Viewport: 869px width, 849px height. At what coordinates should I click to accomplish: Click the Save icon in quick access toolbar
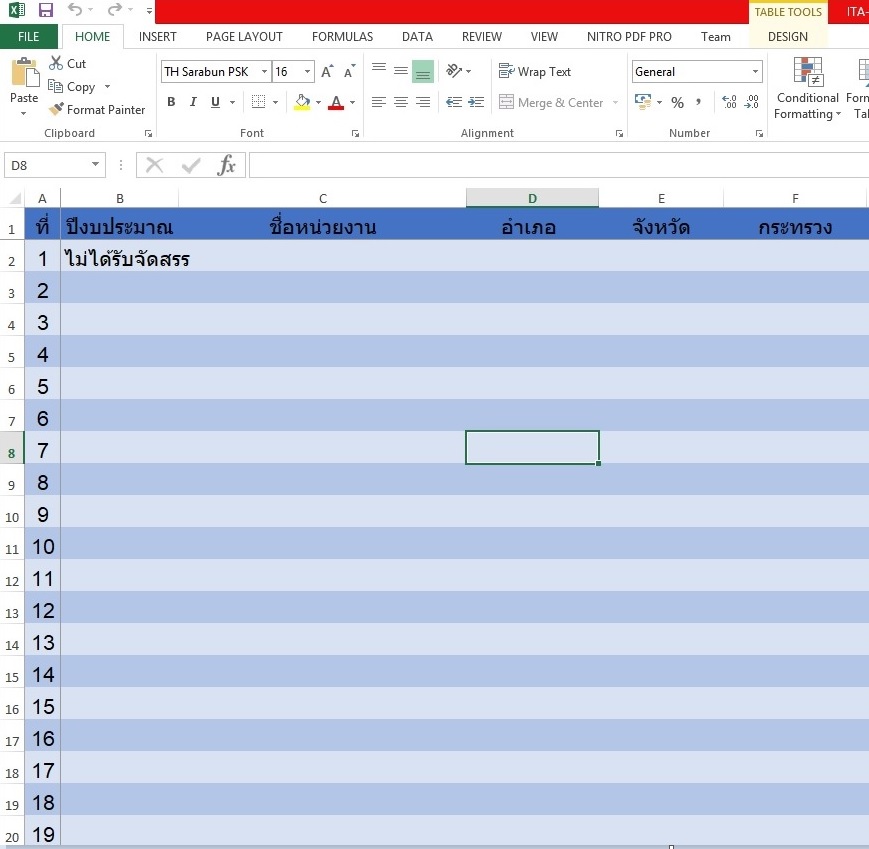45,11
